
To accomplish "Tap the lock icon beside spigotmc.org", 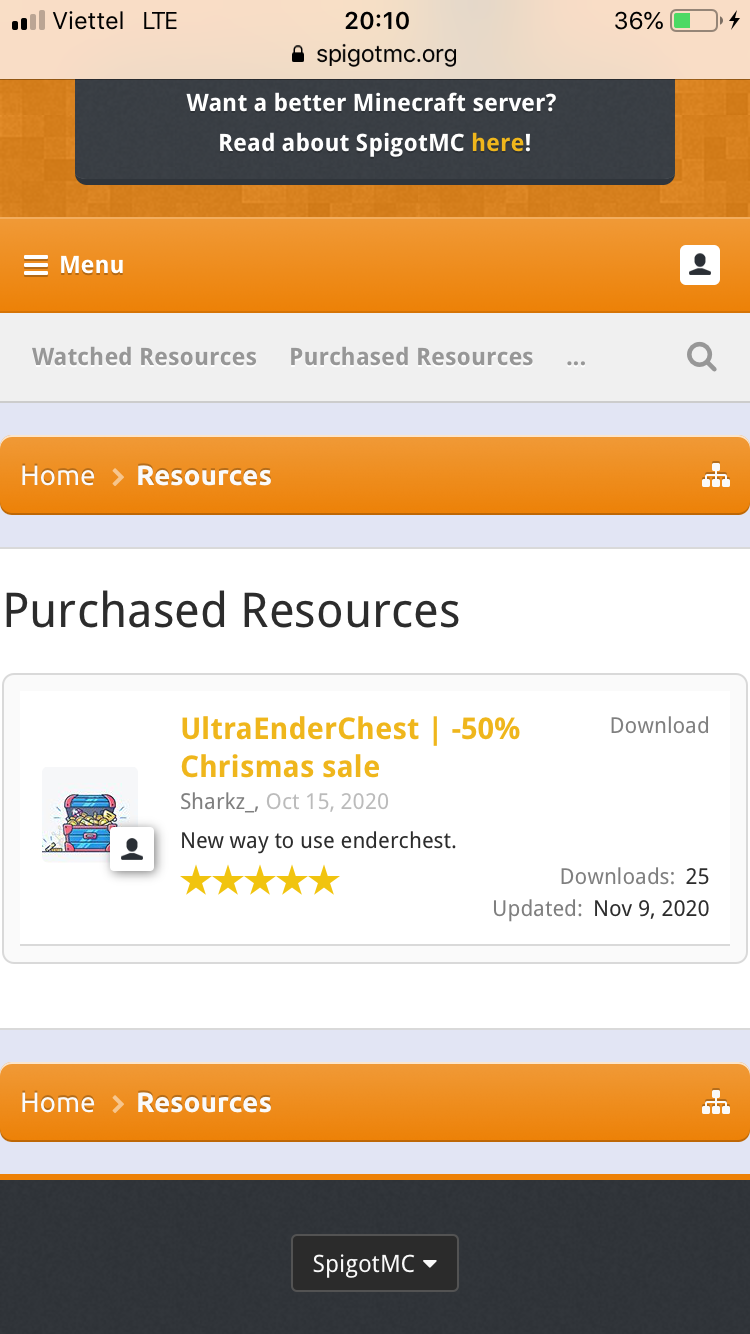I will click(297, 55).
